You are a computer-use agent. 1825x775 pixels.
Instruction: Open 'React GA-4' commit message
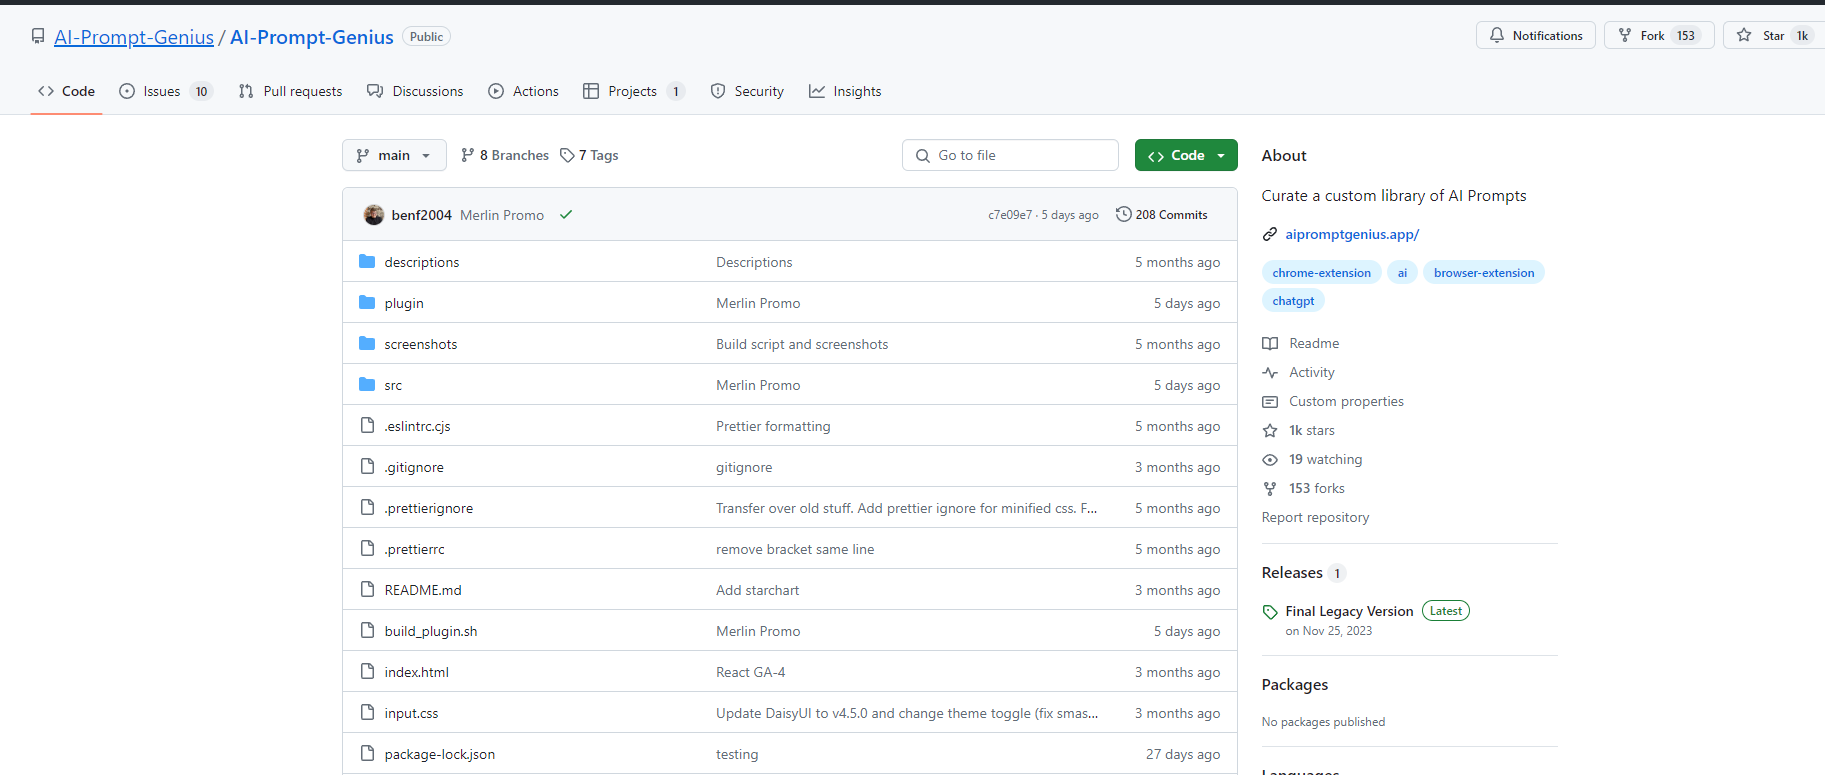click(x=751, y=672)
